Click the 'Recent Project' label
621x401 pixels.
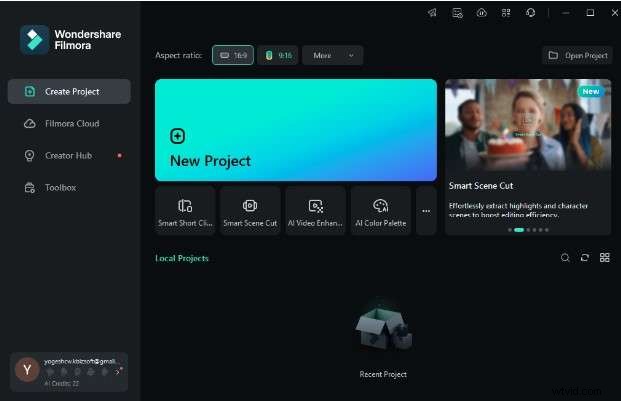tap(383, 374)
